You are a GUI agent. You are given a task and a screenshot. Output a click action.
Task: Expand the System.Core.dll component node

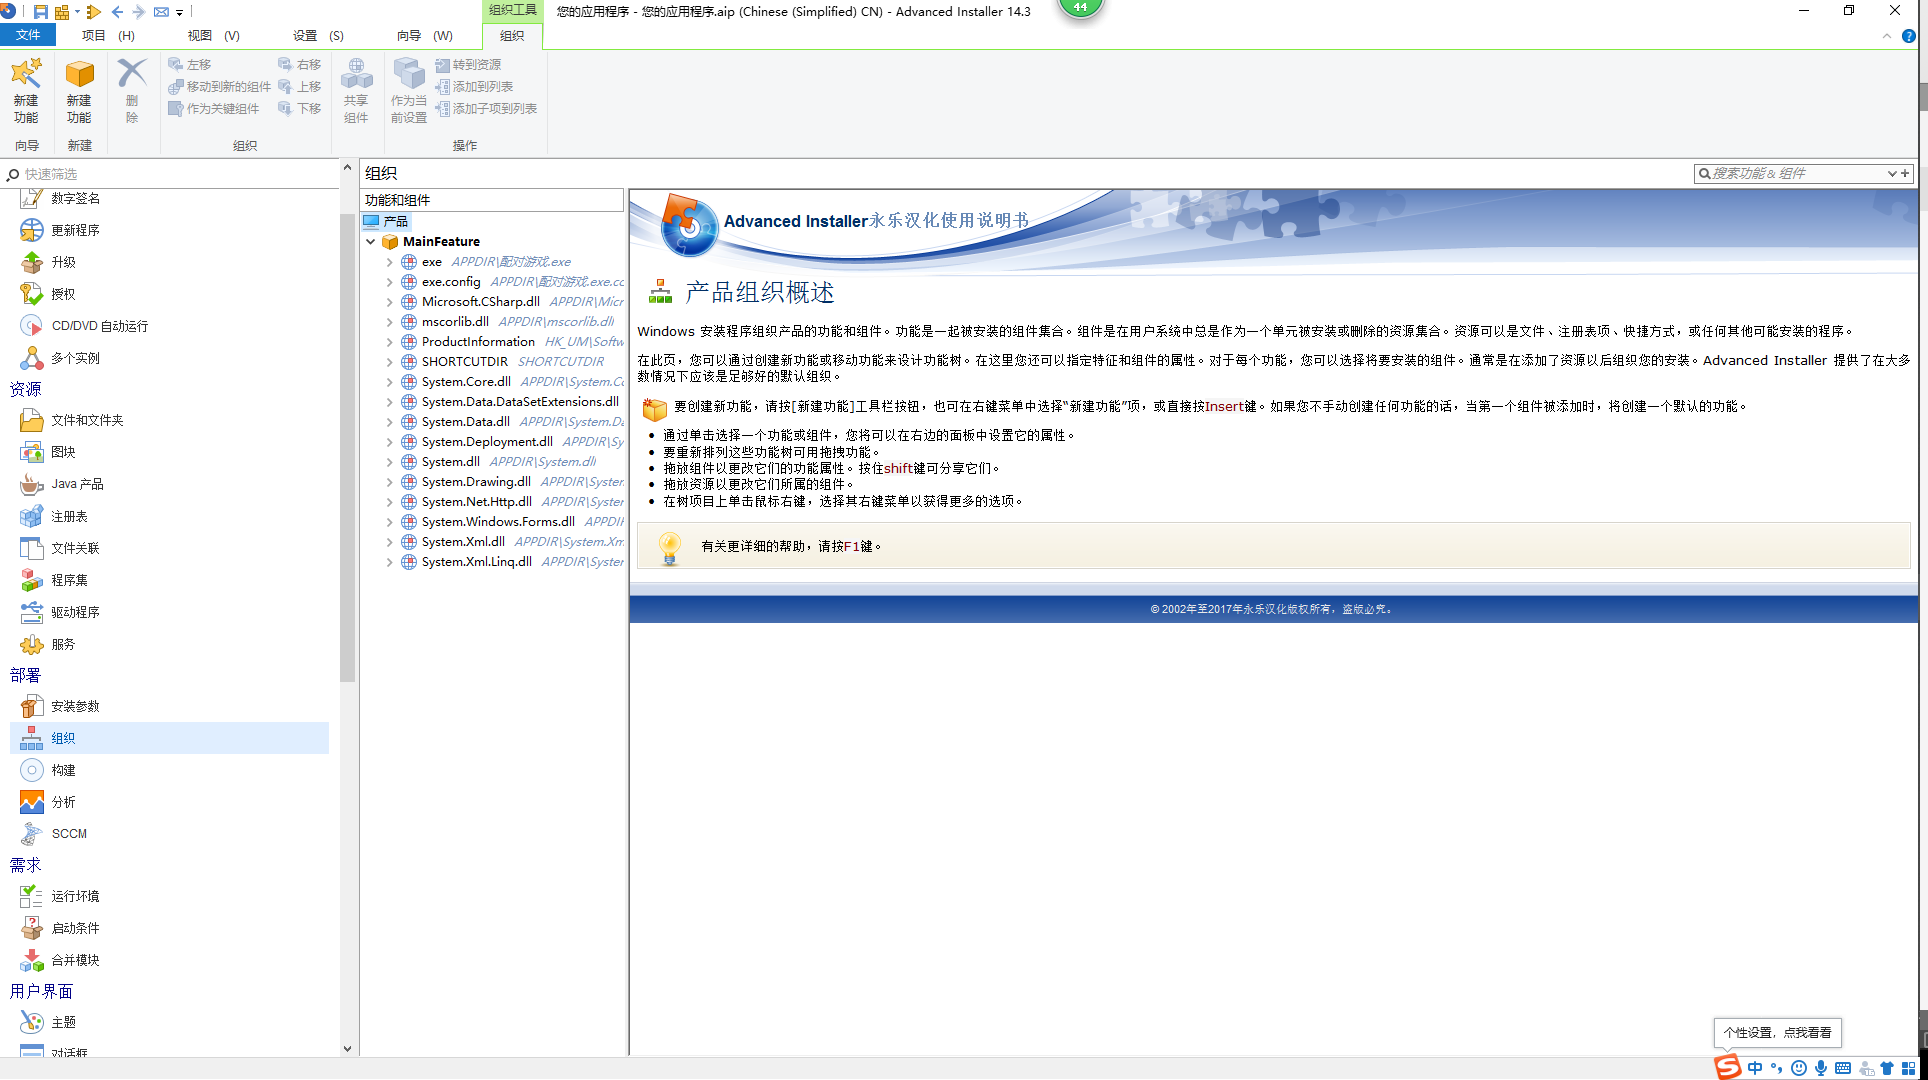pos(390,382)
